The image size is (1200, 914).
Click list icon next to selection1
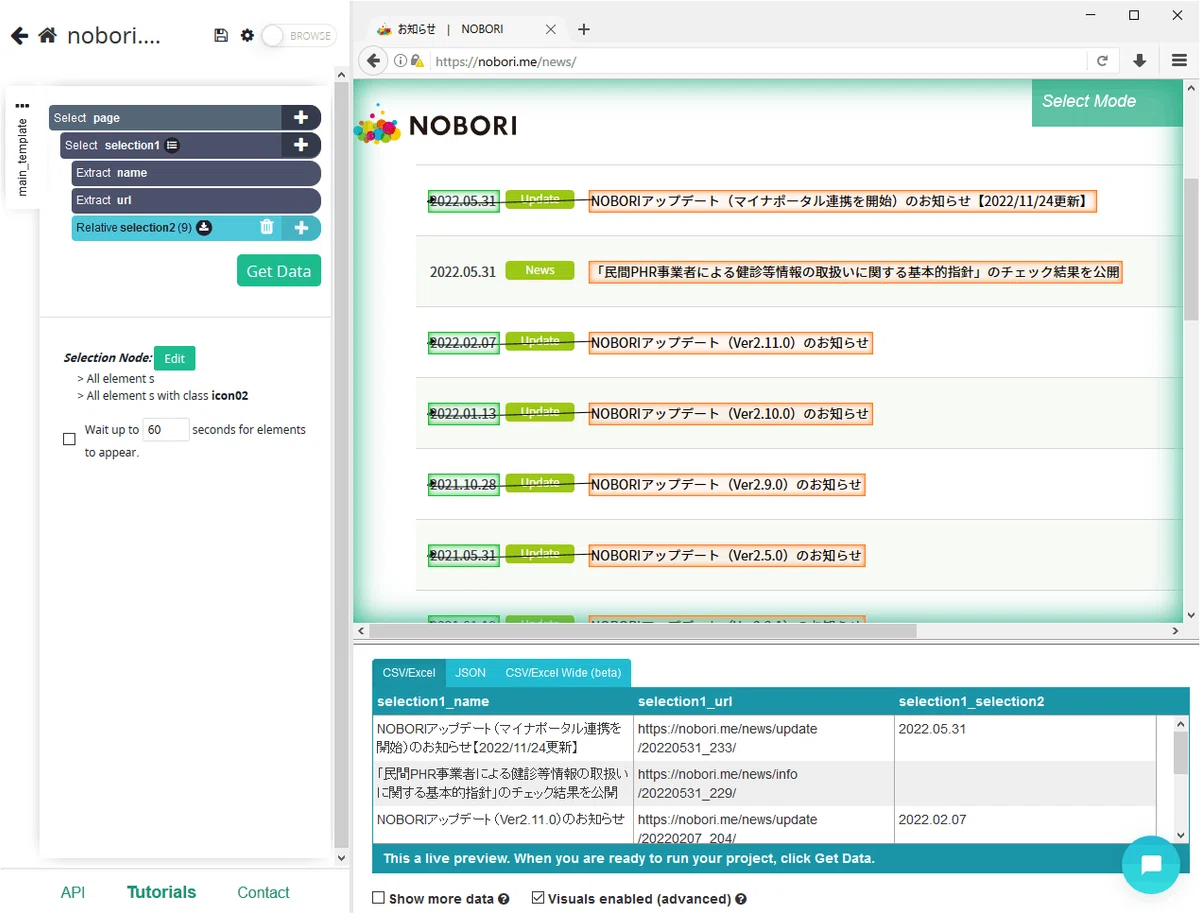pyautogui.click(x=172, y=145)
